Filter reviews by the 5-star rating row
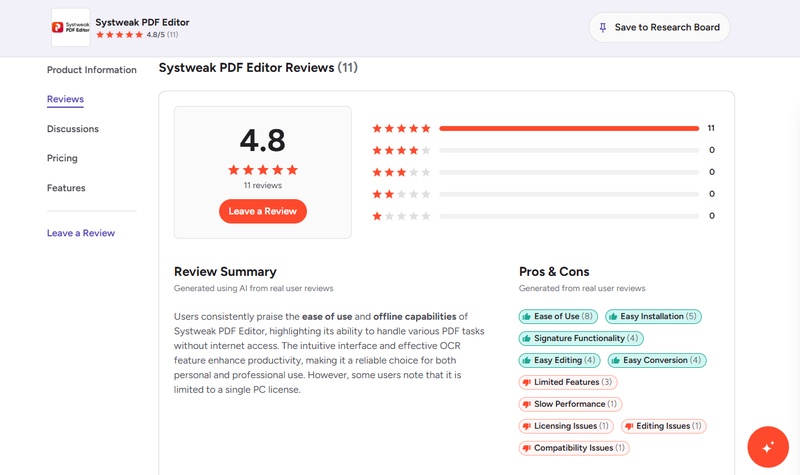Viewport: 800px width, 475px height. [x=543, y=128]
